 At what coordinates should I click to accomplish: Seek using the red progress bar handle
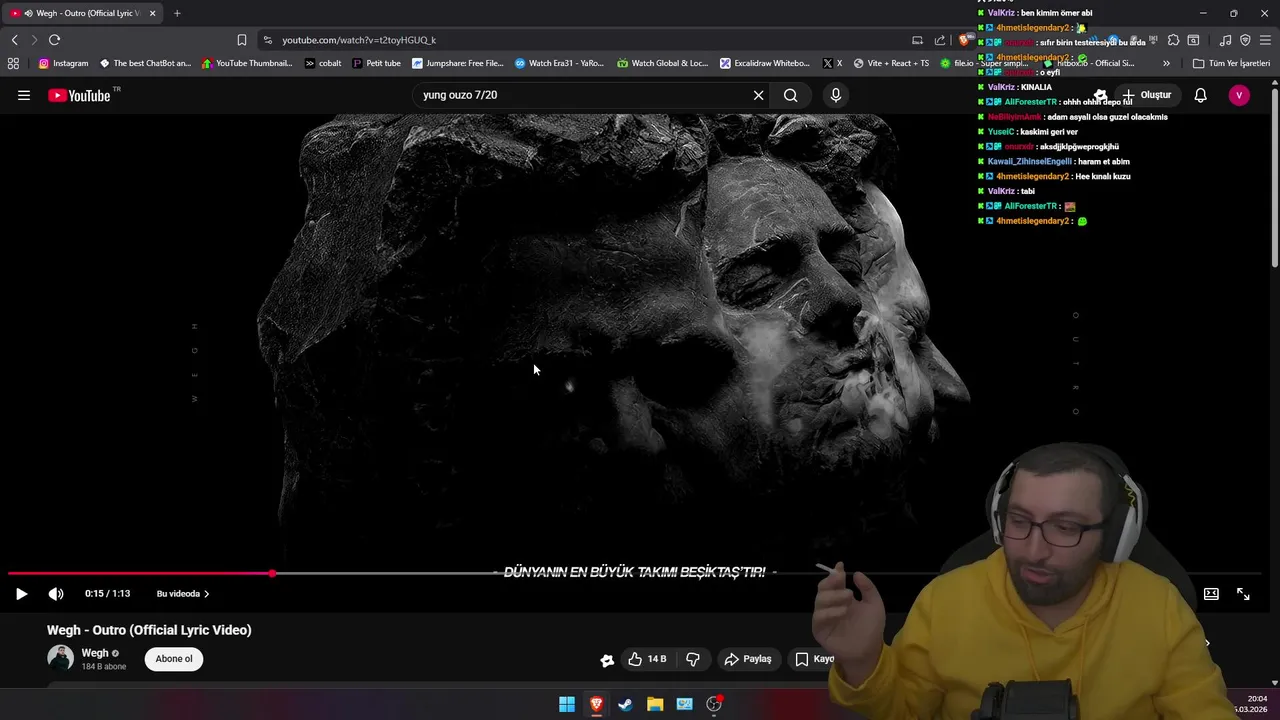click(x=272, y=573)
